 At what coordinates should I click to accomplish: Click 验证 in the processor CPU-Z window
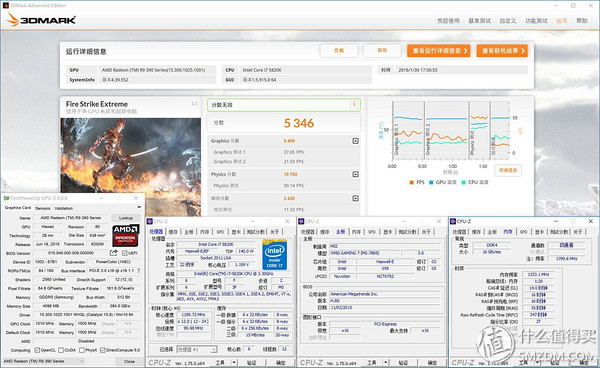[x=251, y=362]
